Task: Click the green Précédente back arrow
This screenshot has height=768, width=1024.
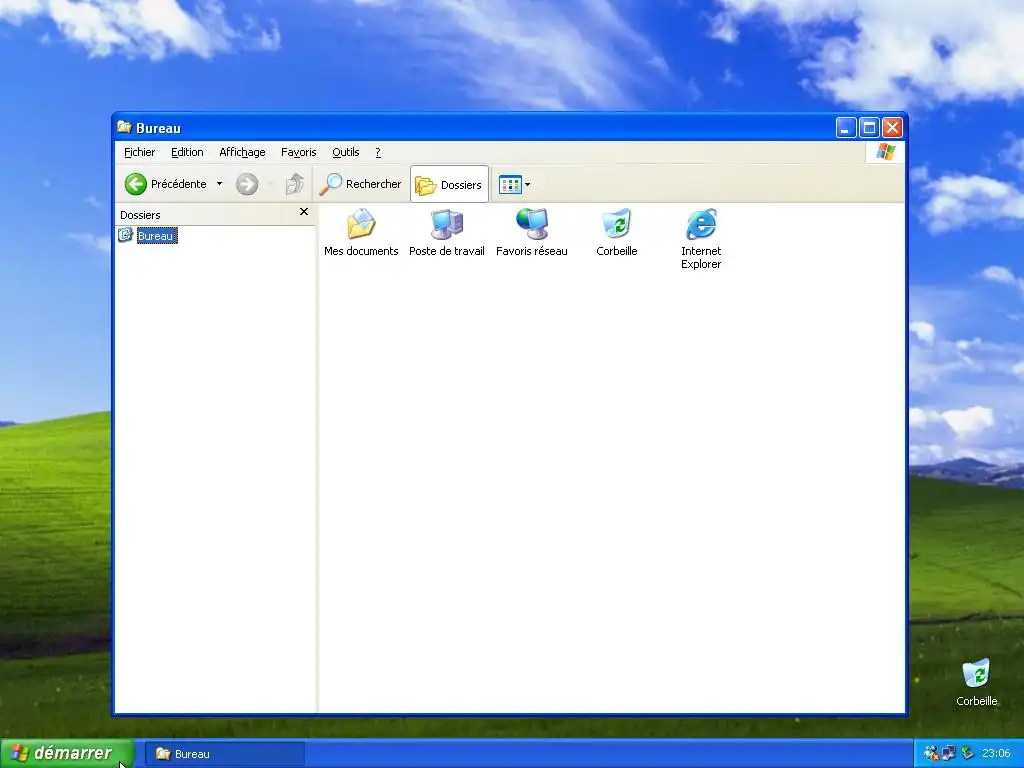Action: pos(136,184)
